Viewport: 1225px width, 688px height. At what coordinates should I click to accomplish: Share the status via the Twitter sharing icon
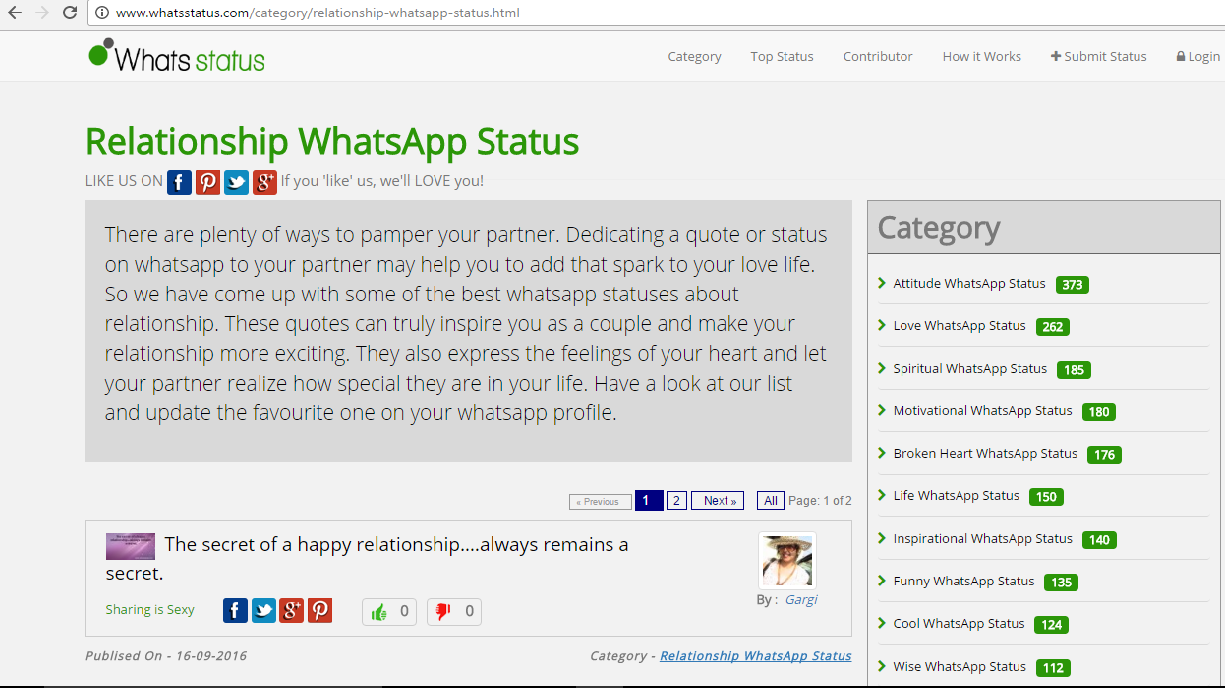click(x=263, y=610)
